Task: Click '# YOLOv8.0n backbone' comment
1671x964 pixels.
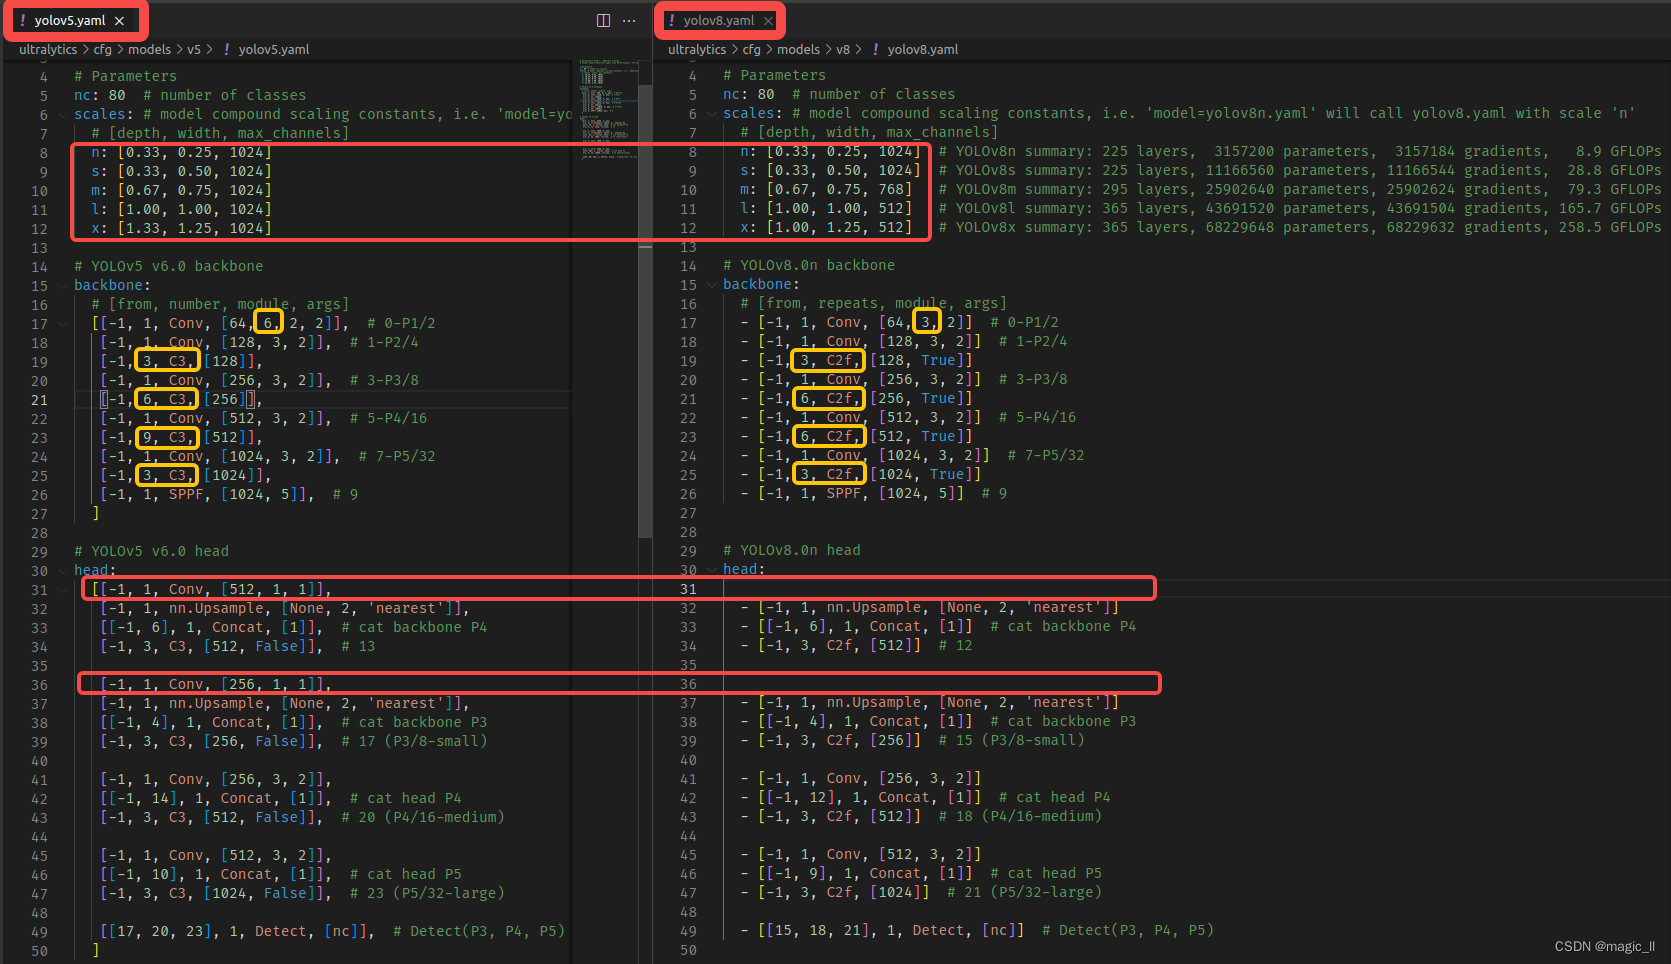Action: [x=809, y=265]
